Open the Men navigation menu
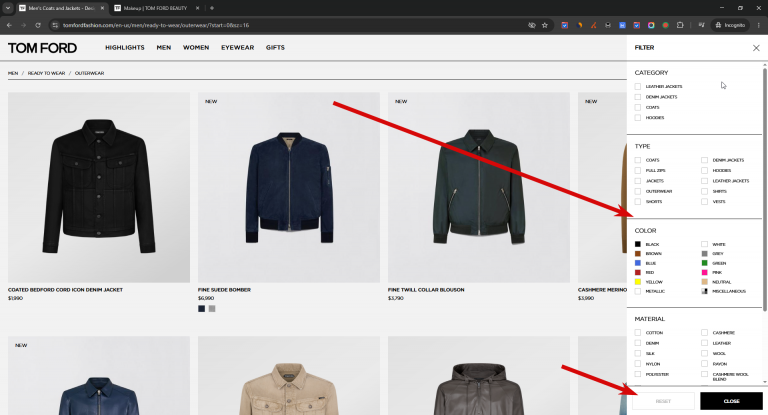The image size is (768, 415). 164,48
